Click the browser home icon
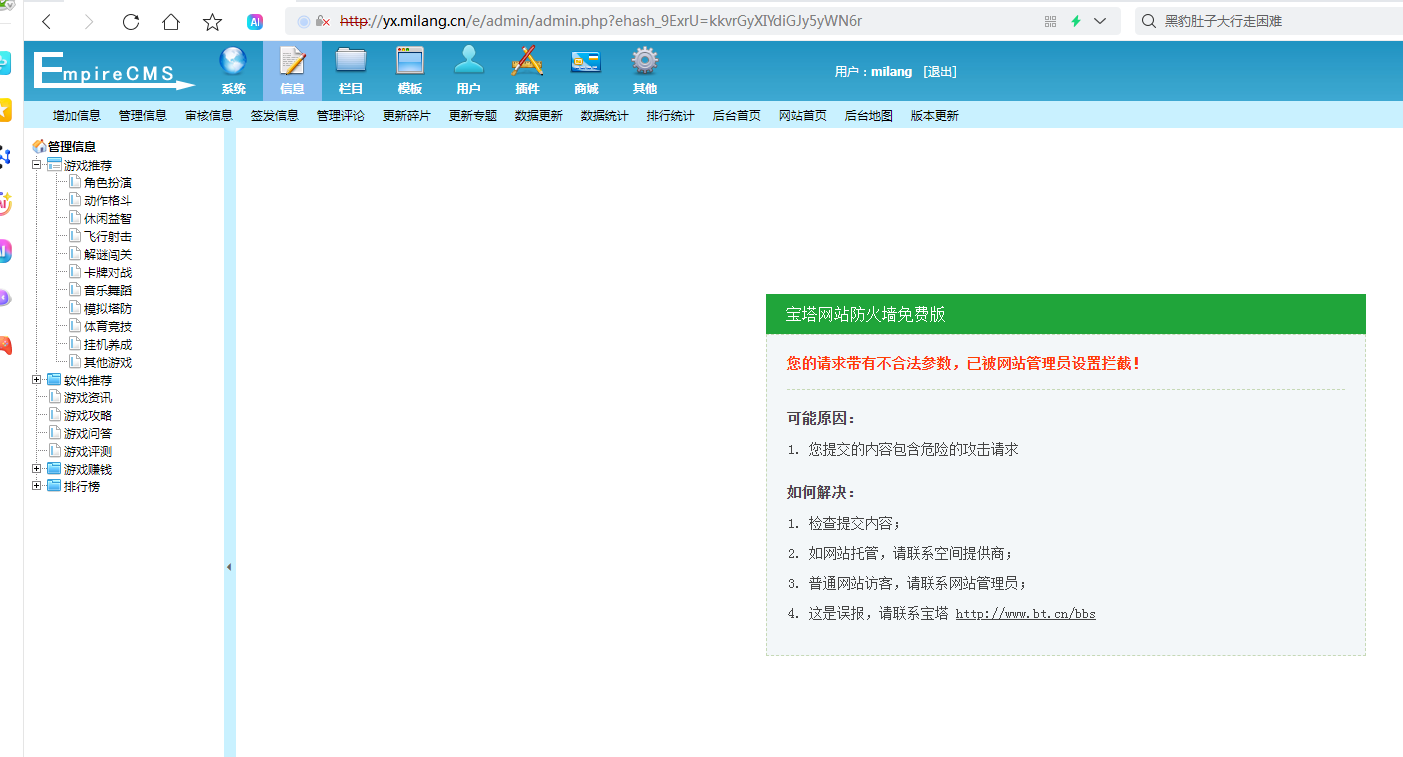Viewport: 1403px width, 757px height. pyautogui.click(x=171, y=21)
